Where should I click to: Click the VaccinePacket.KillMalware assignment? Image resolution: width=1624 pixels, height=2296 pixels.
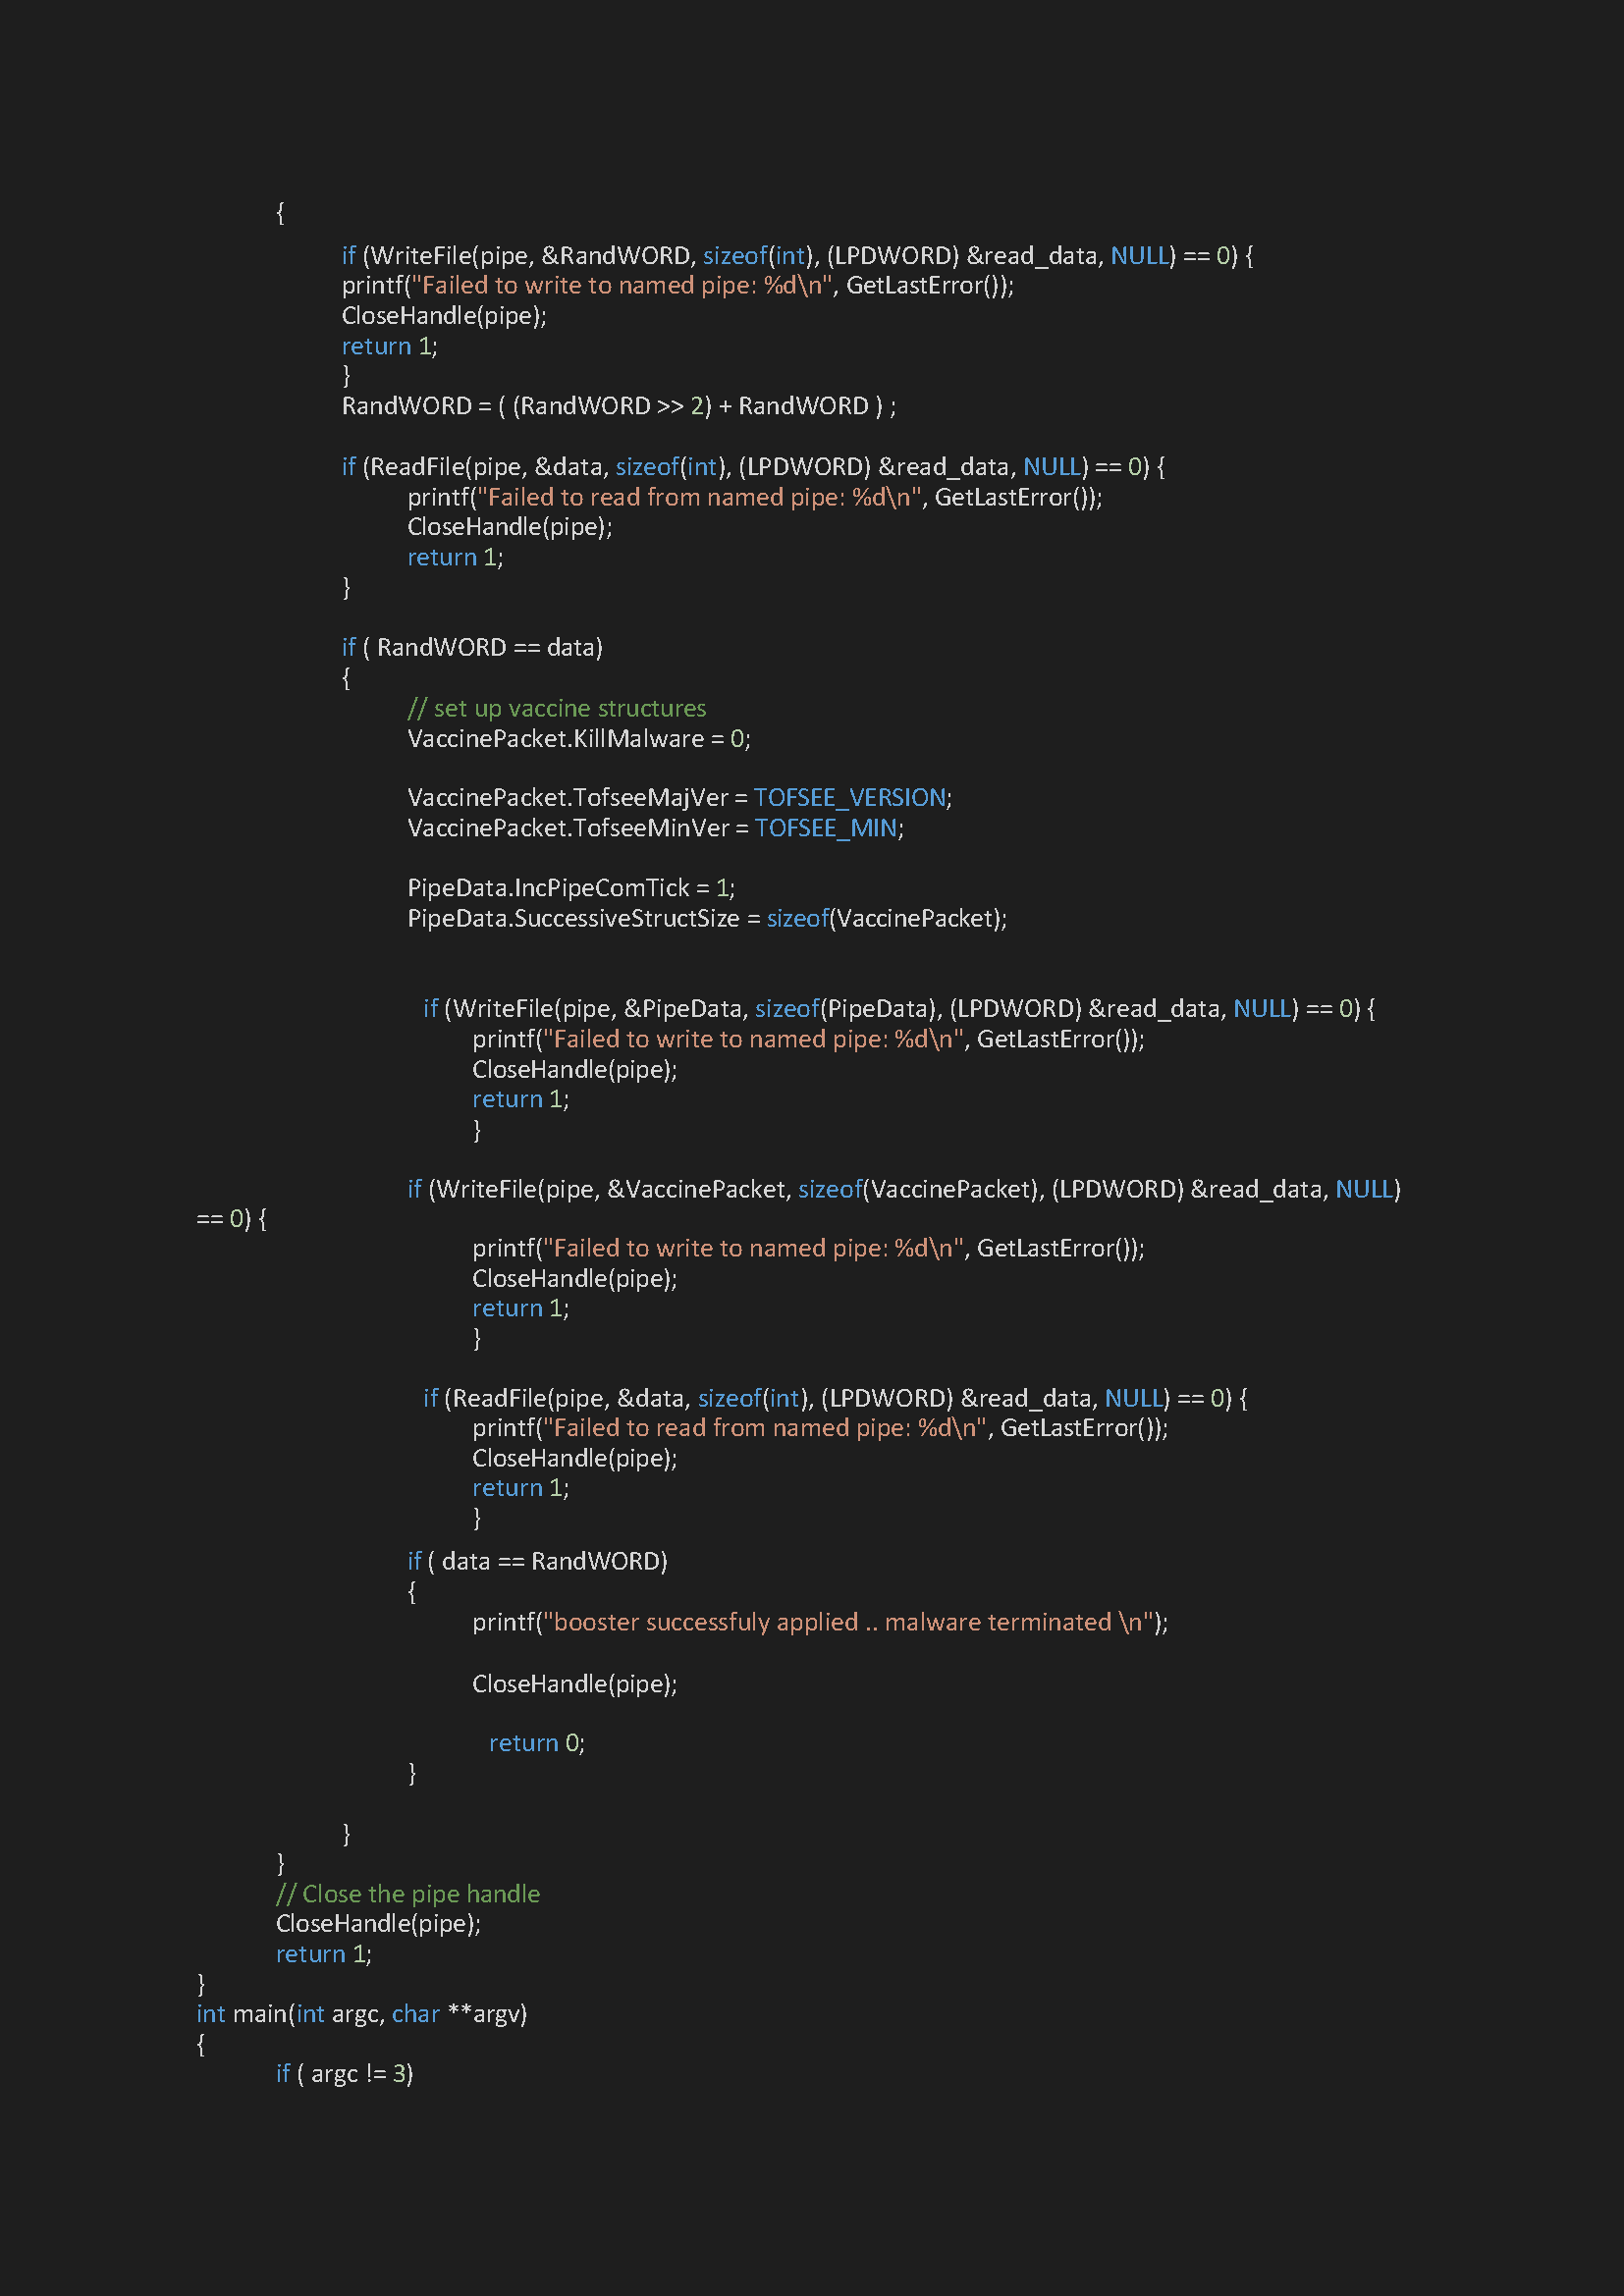click(578, 739)
